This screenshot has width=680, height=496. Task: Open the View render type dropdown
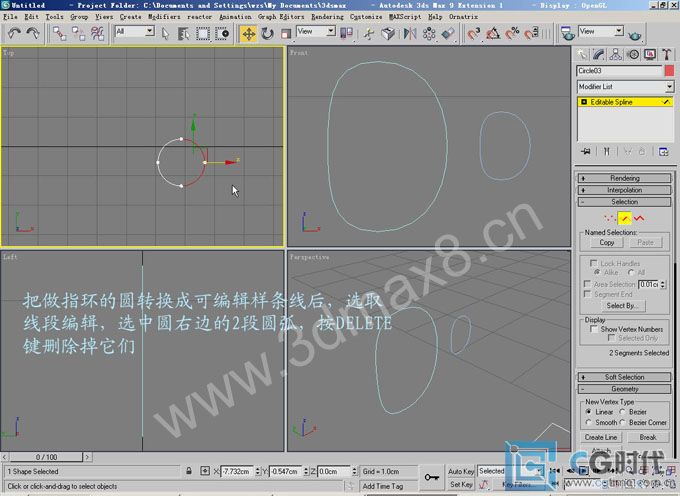601,31
